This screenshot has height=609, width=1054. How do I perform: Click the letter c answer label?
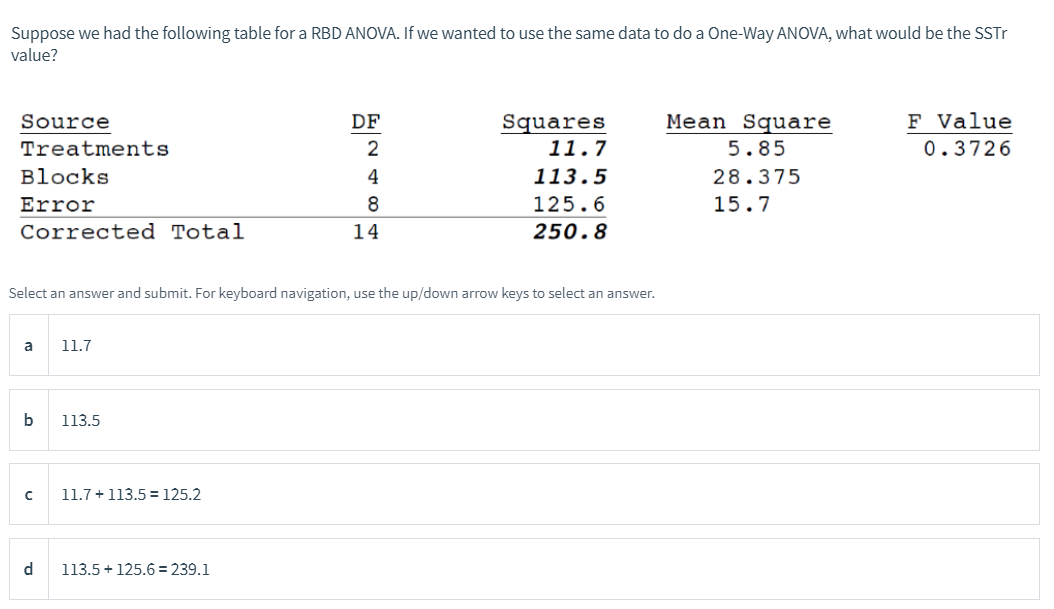click(27, 493)
